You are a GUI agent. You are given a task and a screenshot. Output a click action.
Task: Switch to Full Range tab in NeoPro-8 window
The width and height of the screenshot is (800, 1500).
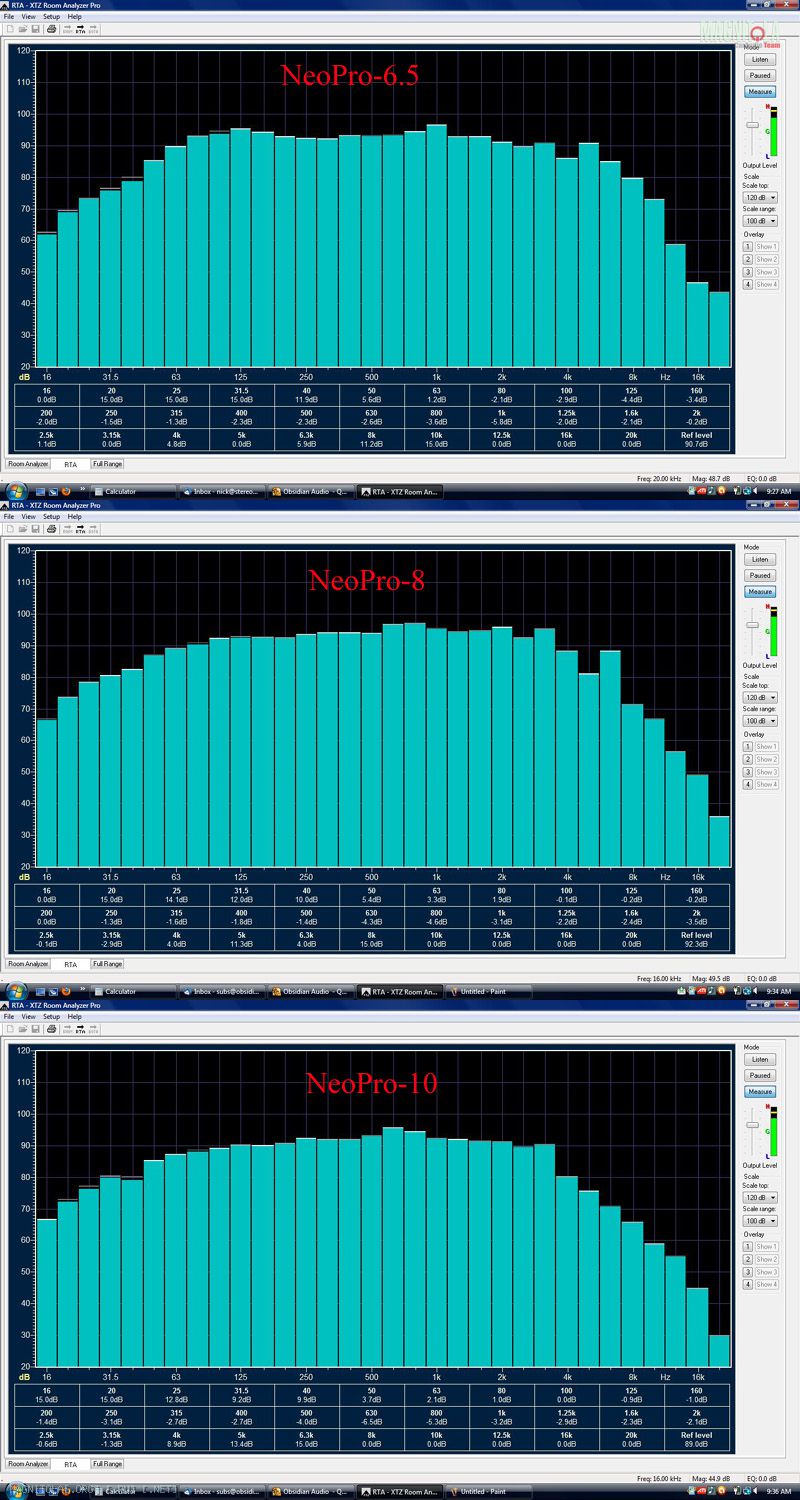[107, 964]
